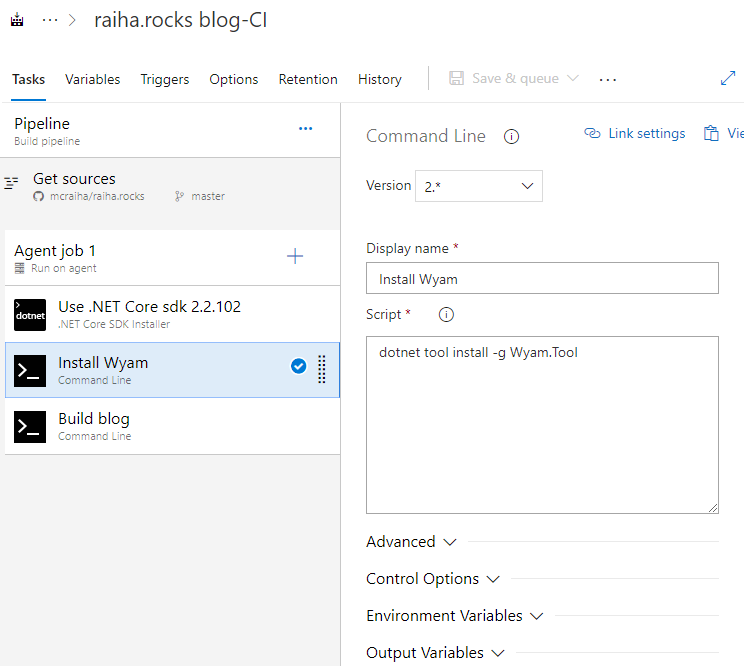The width and height of the screenshot is (755, 666).
Task: Open the Save & queue dropdown chevron
Action: 573,78
